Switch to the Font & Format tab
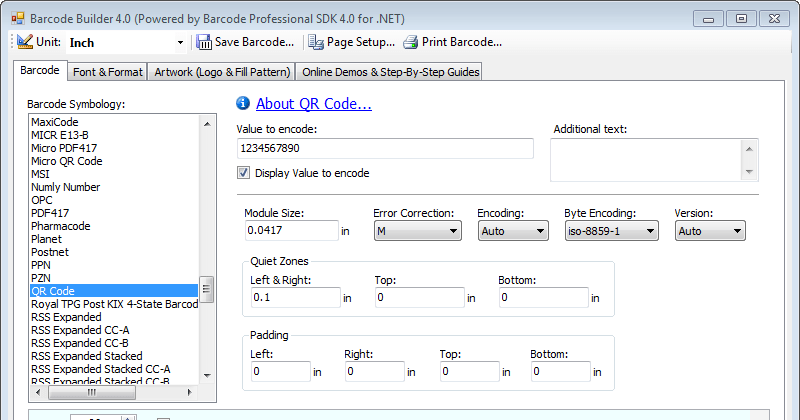 (x=107, y=72)
